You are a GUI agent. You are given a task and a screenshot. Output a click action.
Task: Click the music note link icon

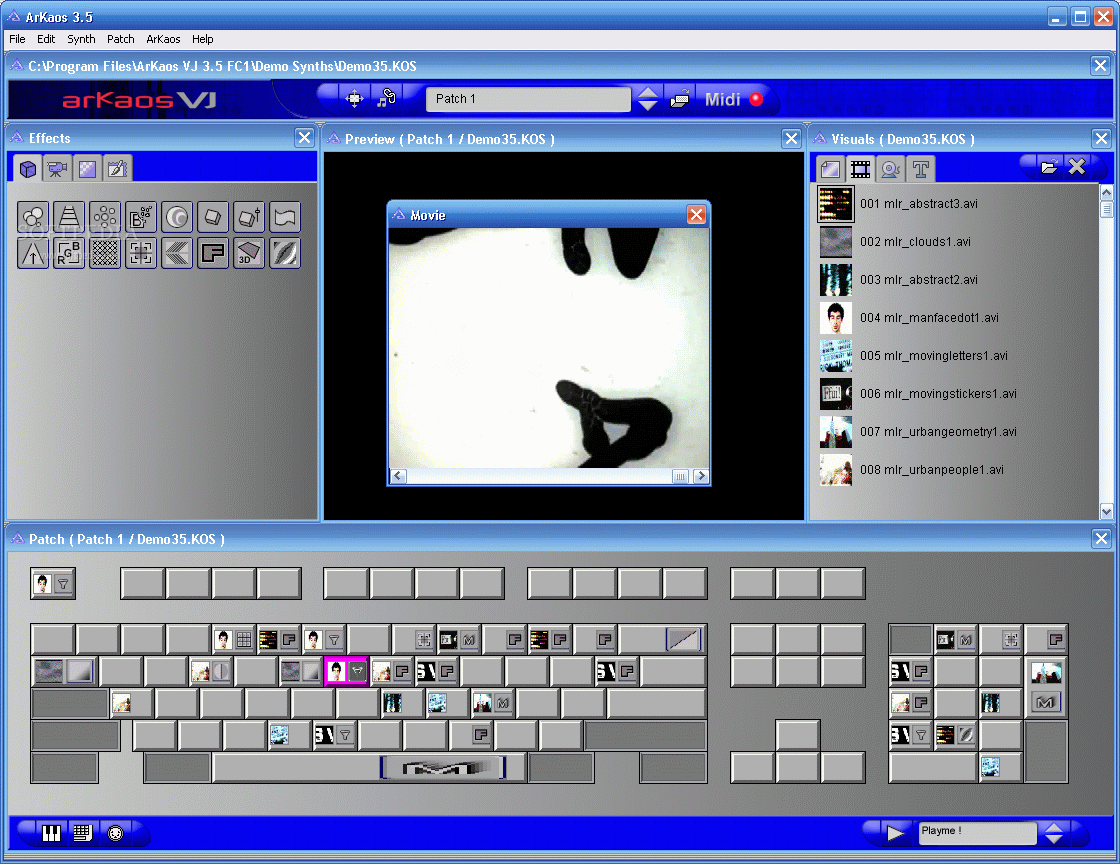386,98
